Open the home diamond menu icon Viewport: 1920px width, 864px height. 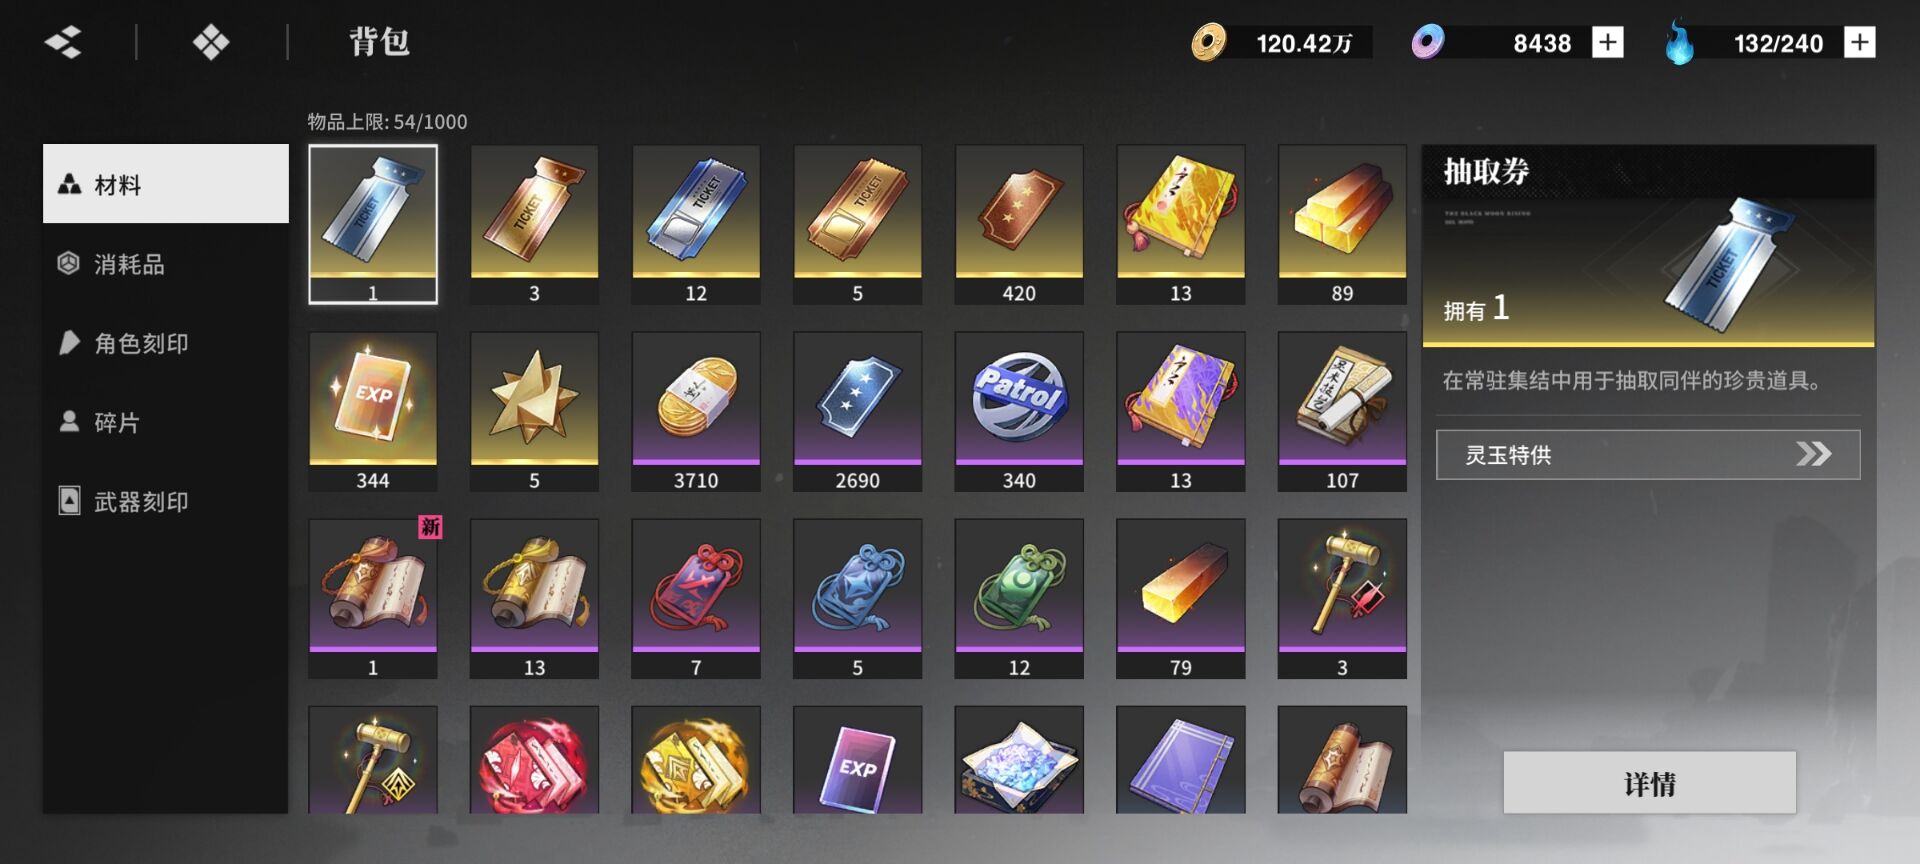pyautogui.click(x=211, y=42)
